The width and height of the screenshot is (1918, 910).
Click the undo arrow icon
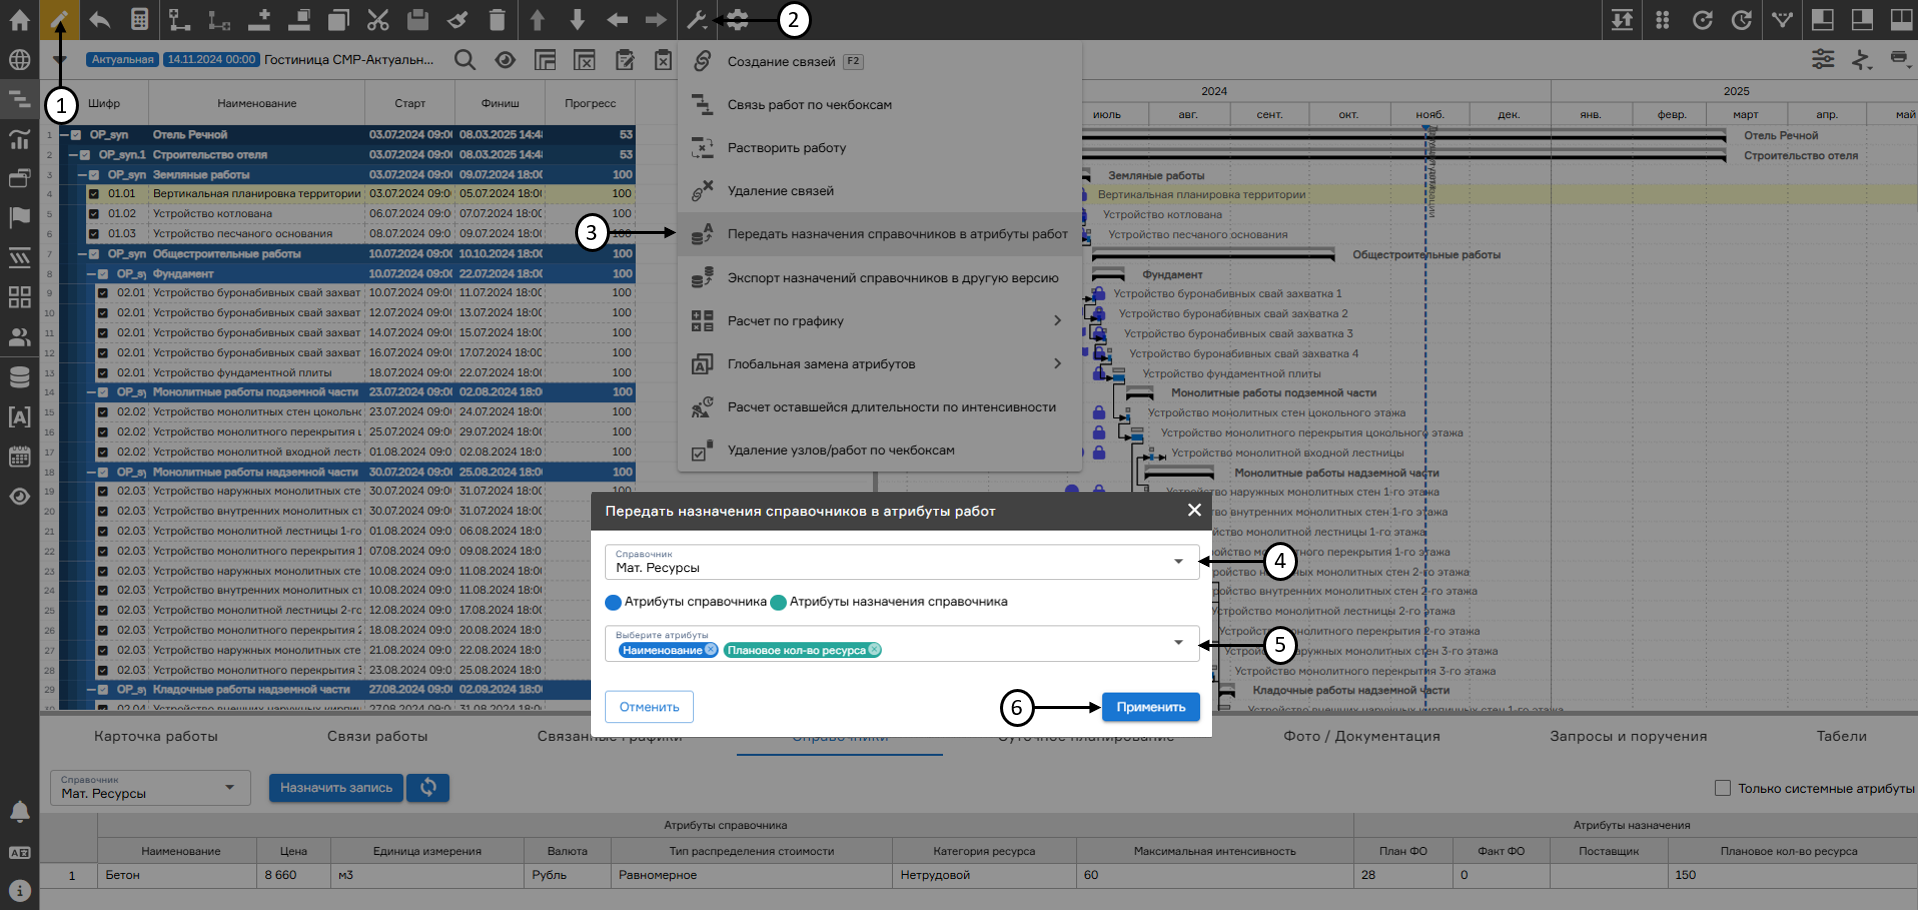tap(99, 20)
